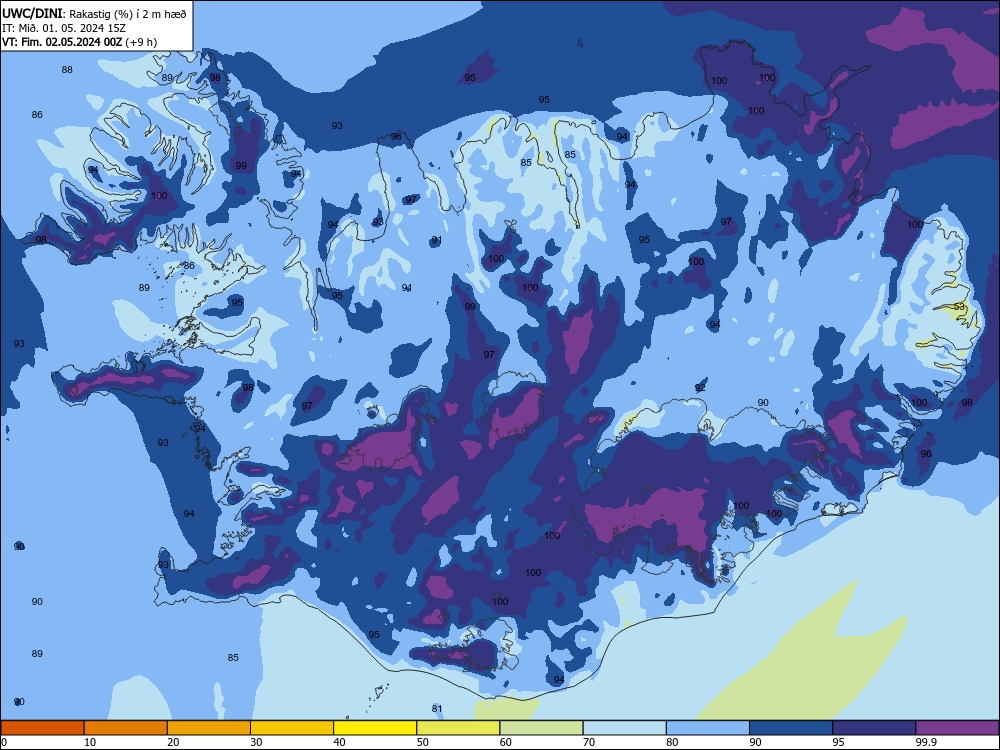This screenshot has height=750, width=1000.
Task: Select the yellow-green 50–60 legend swatch
Action: tap(458, 728)
